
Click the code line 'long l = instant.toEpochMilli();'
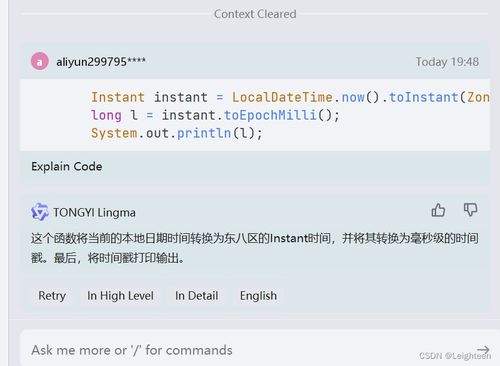[215, 115]
